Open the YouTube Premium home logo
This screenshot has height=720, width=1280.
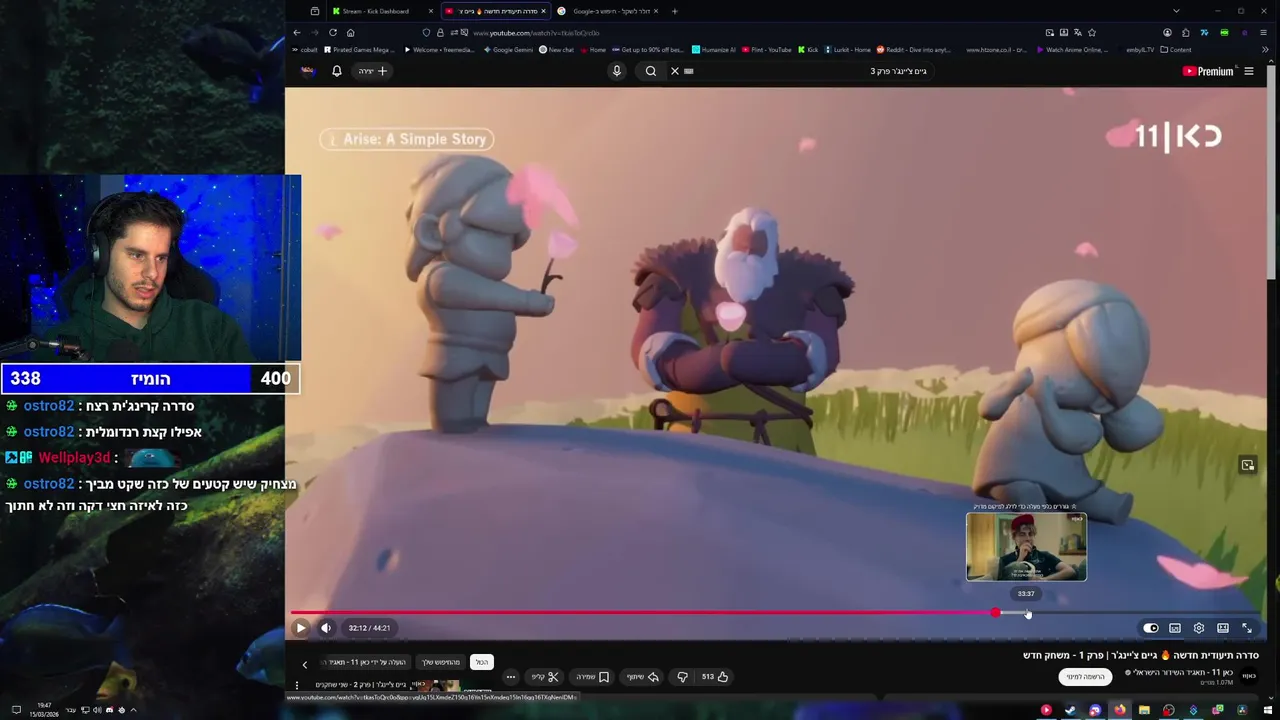[x=1209, y=71]
